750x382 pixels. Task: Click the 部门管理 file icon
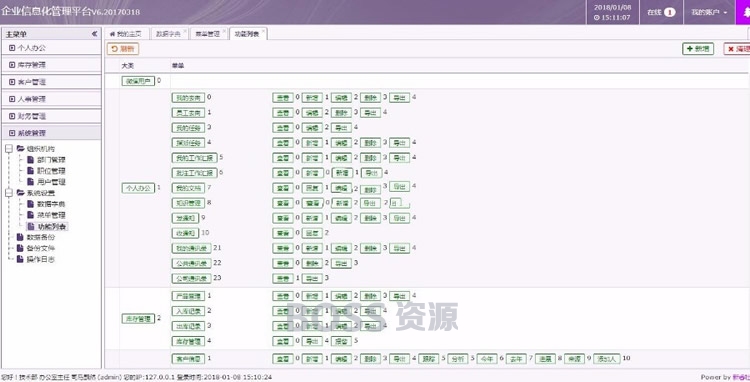click(30, 160)
